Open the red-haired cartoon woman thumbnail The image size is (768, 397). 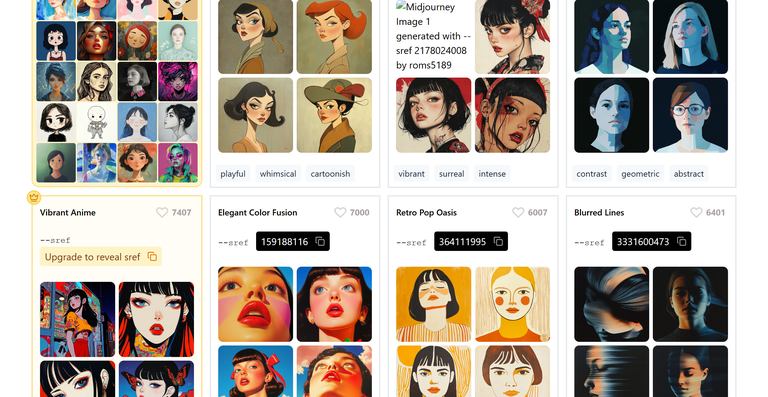(x=334, y=37)
